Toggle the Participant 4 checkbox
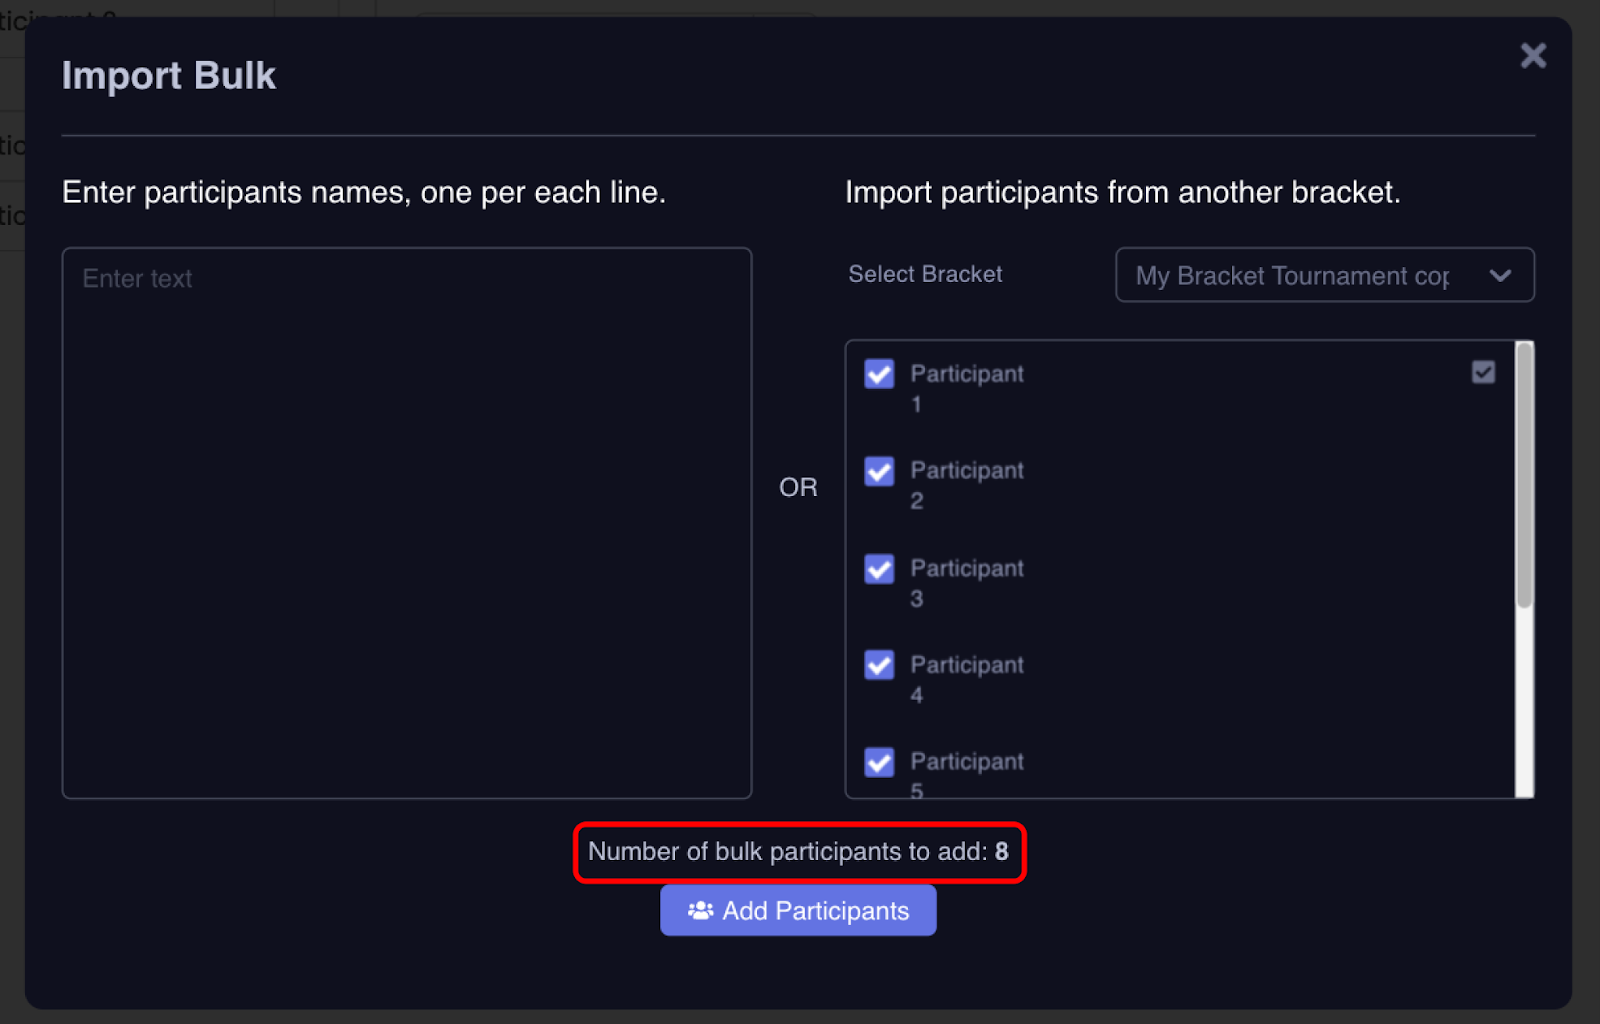This screenshot has width=1600, height=1024. pyautogui.click(x=879, y=665)
